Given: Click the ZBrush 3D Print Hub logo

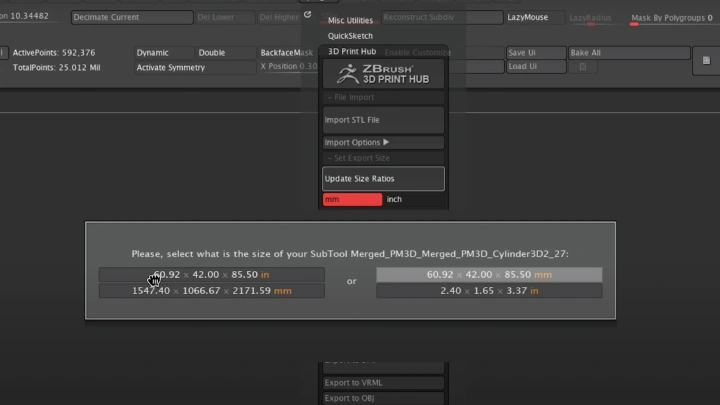Looking at the screenshot, I should [x=383, y=74].
